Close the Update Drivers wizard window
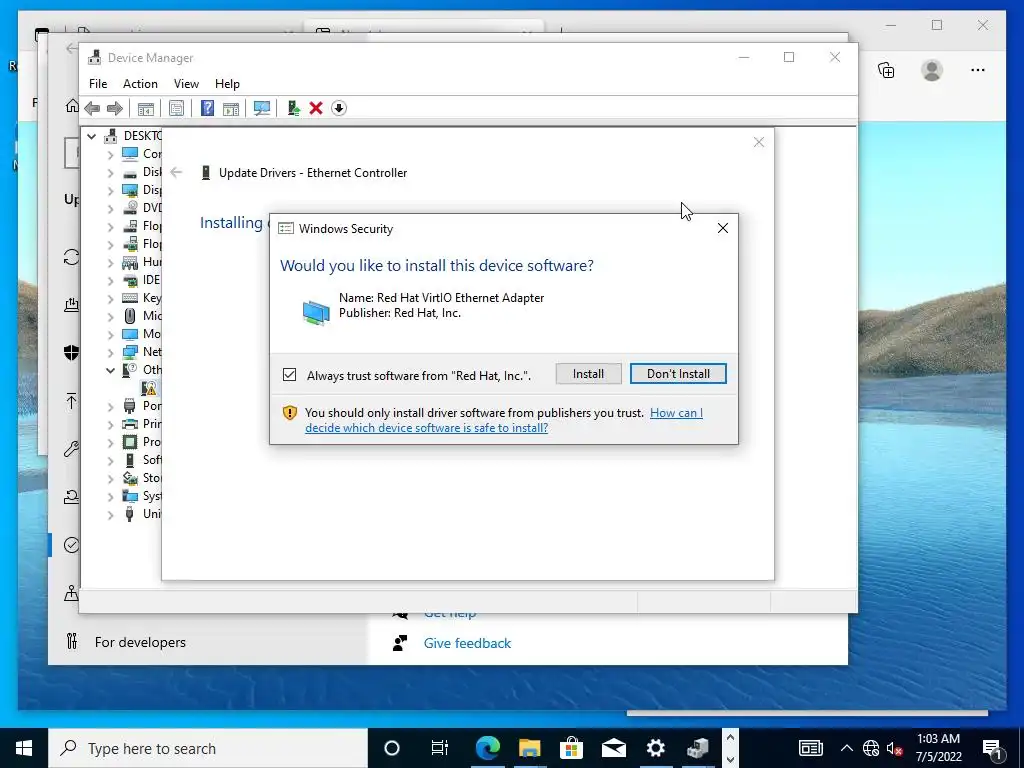This screenshot has width=1024, height=768. click(x=758, y=142)
